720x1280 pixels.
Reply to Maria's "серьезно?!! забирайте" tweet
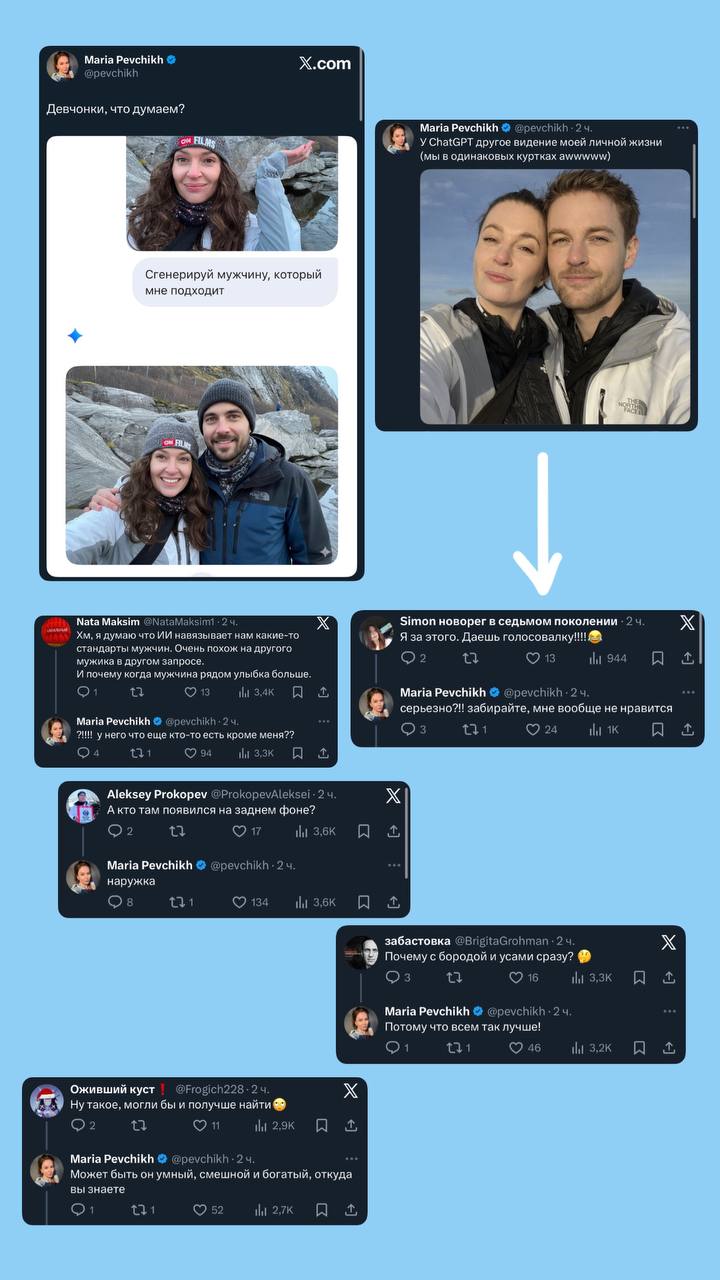click(407, 730)
